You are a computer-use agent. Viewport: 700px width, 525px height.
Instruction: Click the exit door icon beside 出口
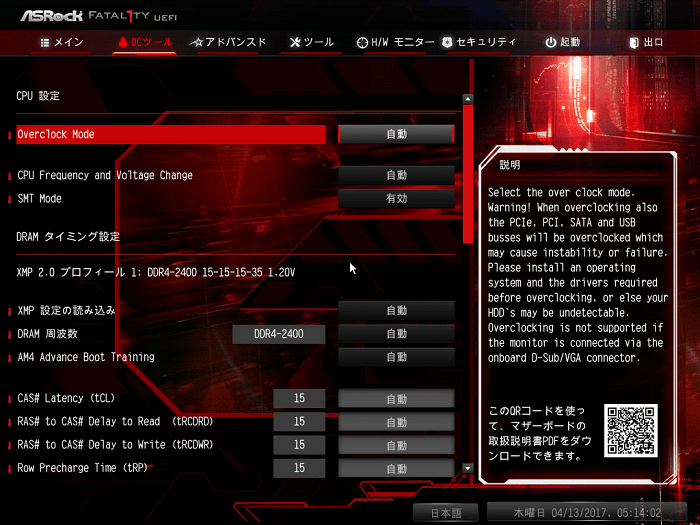pos(634,43)
